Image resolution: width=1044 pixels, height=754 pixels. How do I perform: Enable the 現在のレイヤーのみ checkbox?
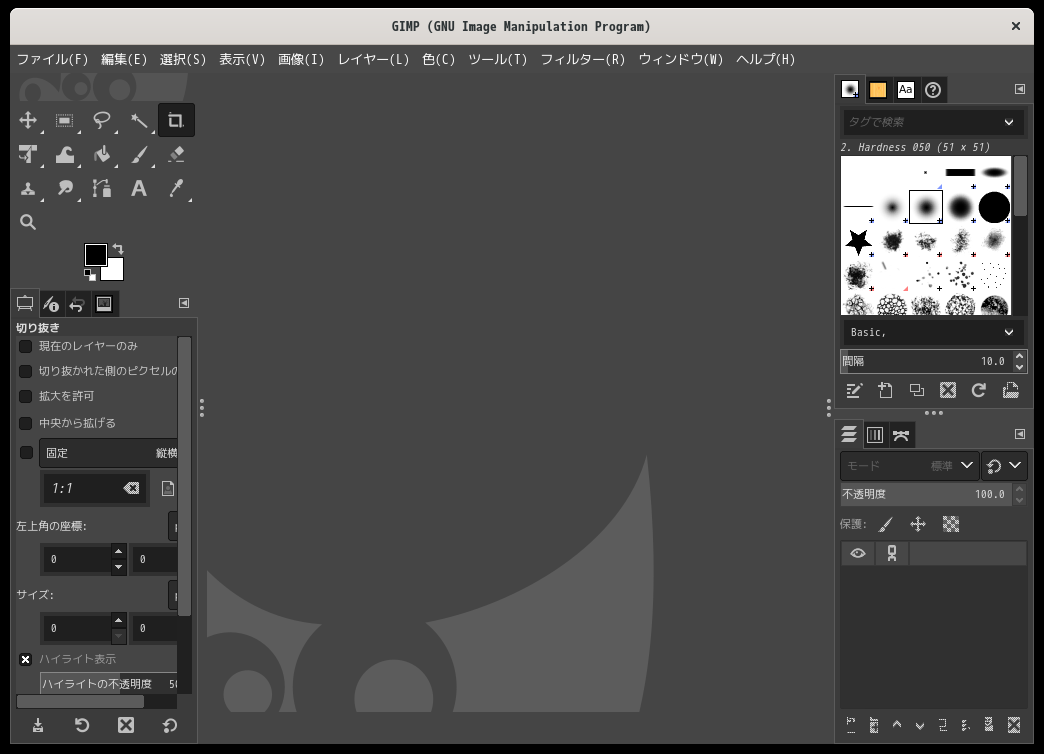pyautogui.click(x=26, y=346)
